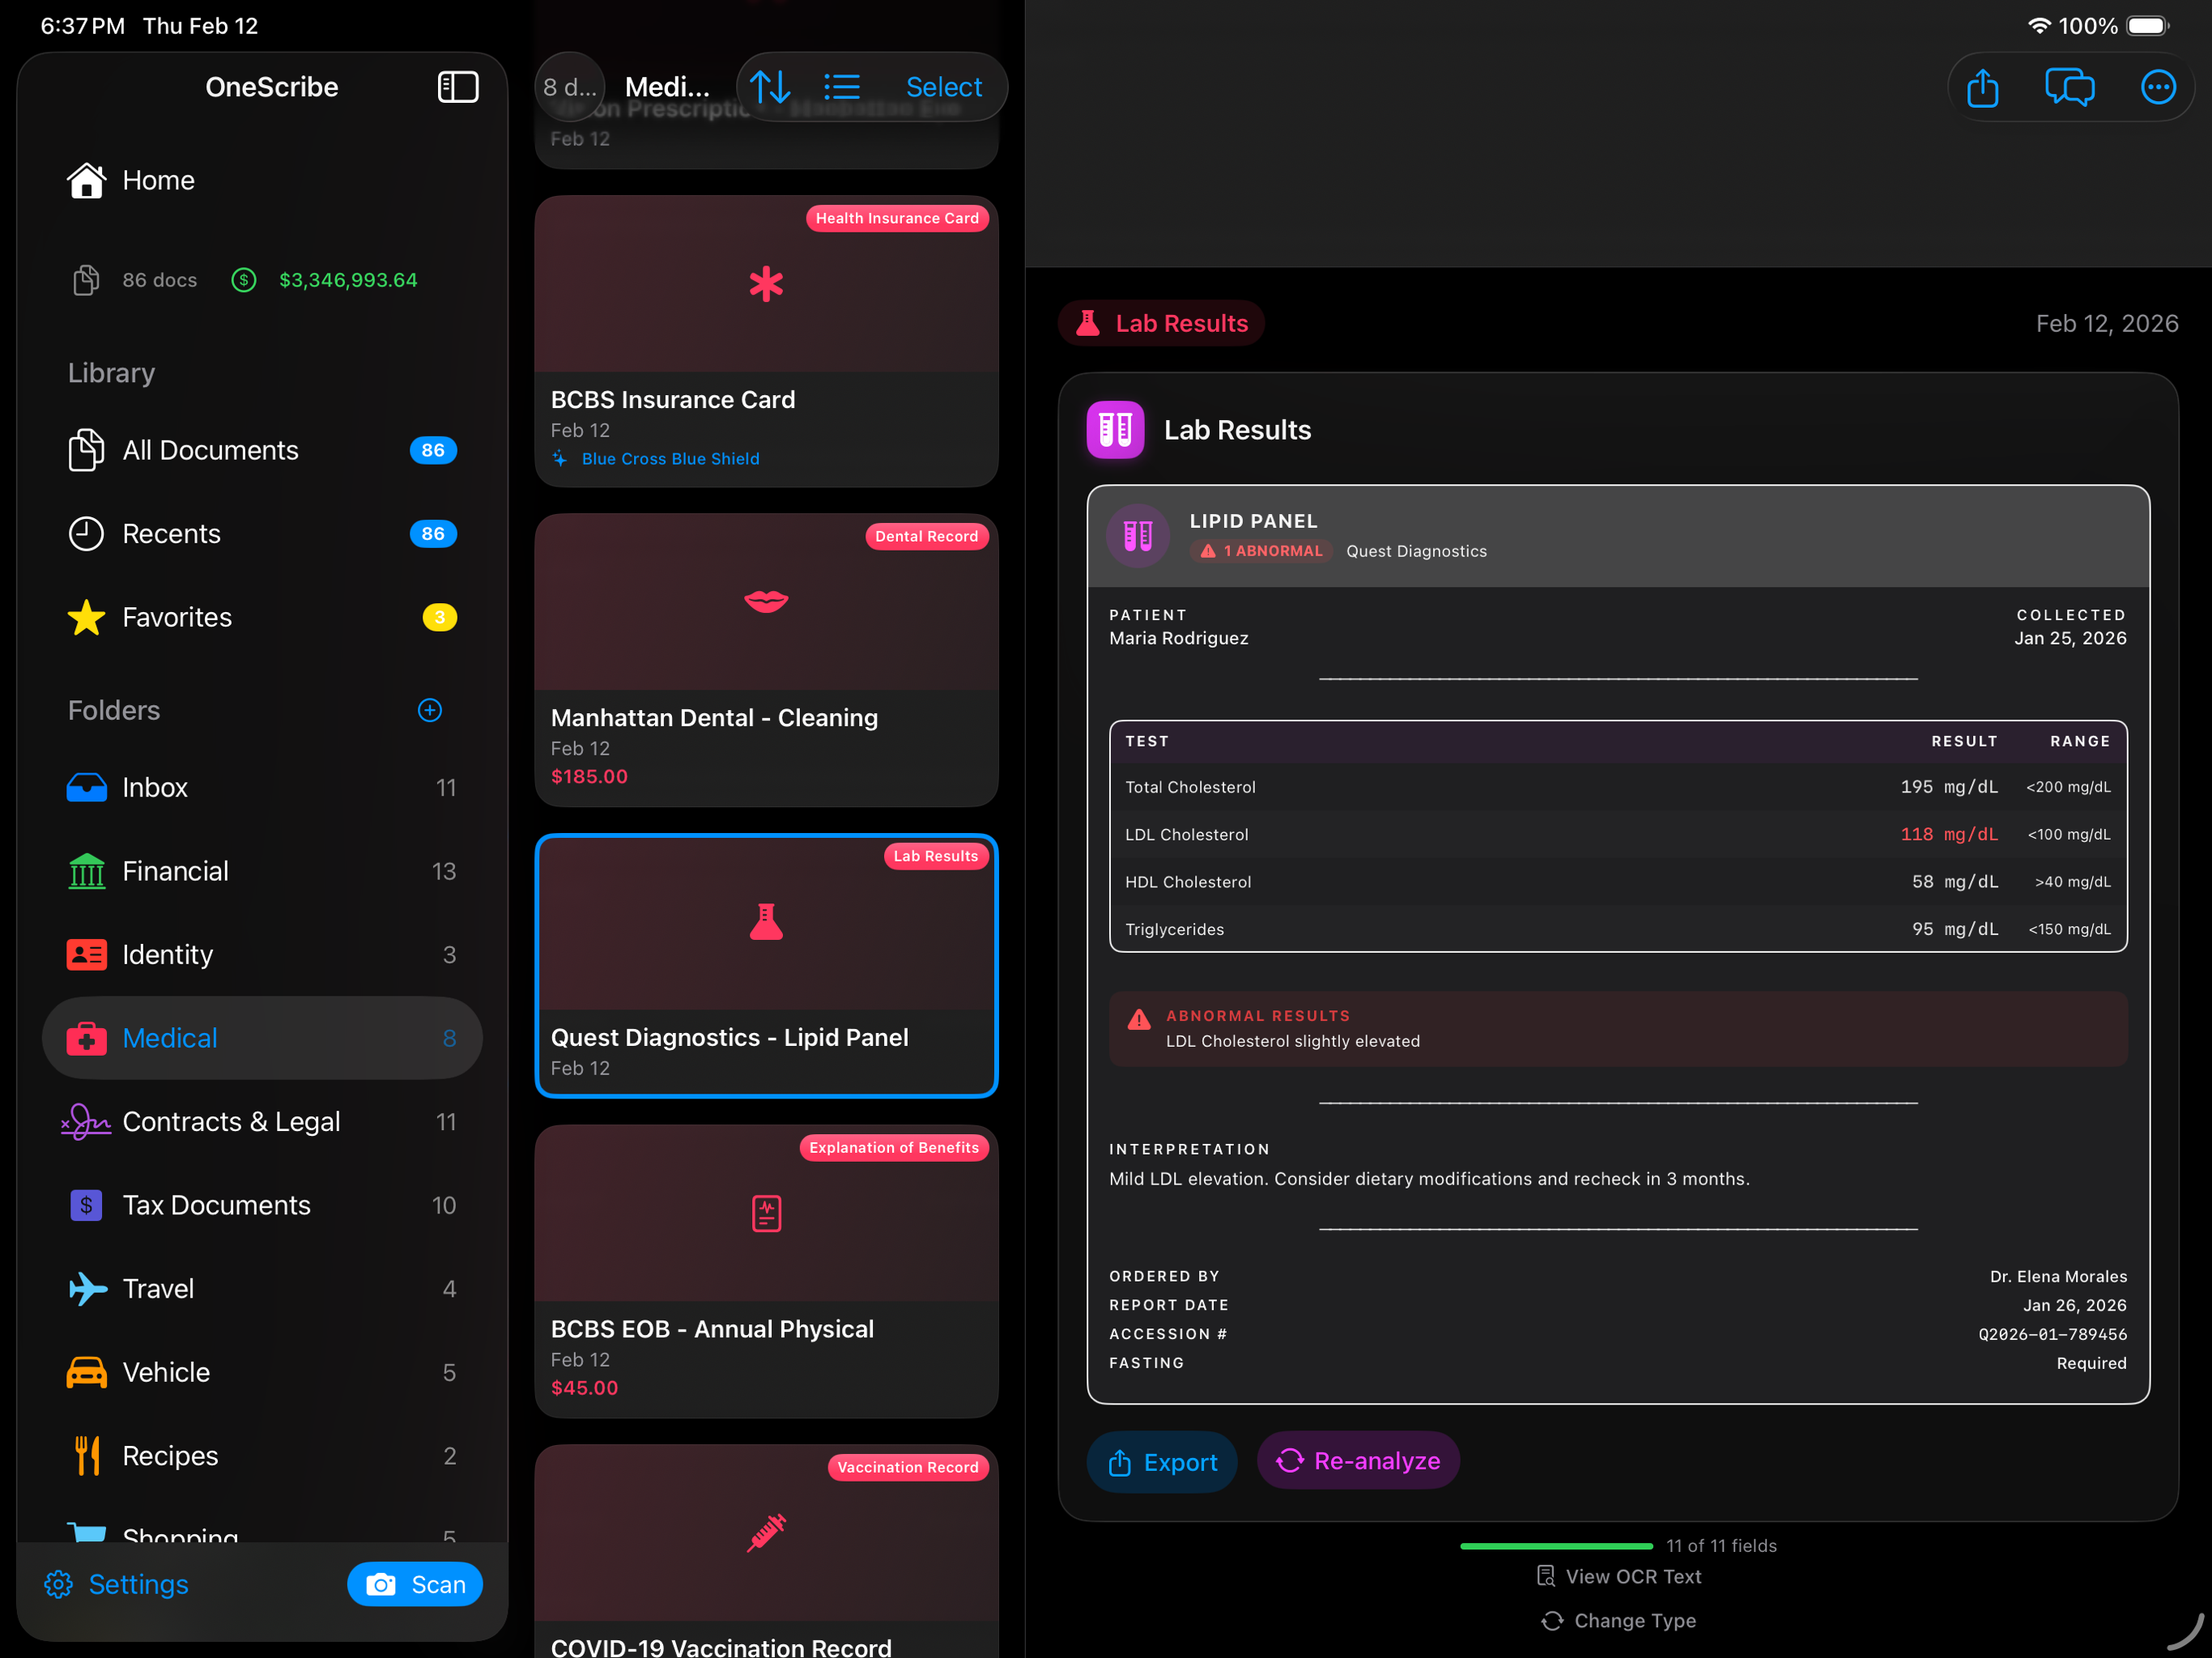Image resolution: width=2212 pixels, height=1658 pixels.
Task: Click the LDL Cholesterol 118 mg/dL result
Action: [x=1949, y=834]
